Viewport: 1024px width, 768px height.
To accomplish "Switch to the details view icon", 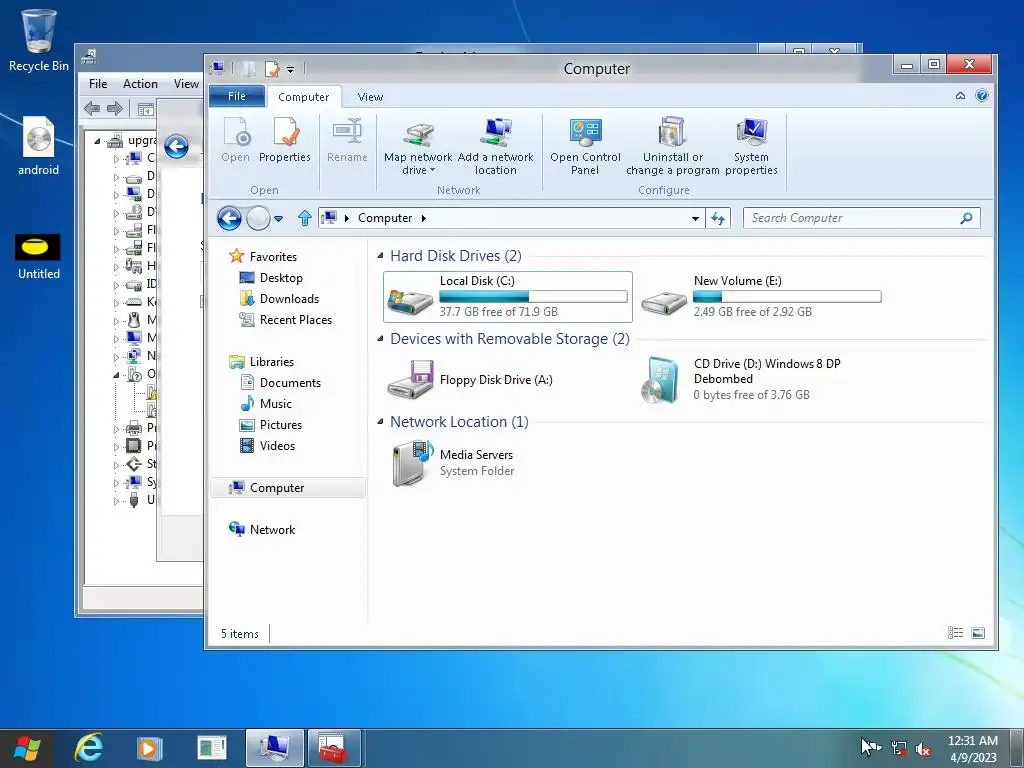I will (955, 633).
